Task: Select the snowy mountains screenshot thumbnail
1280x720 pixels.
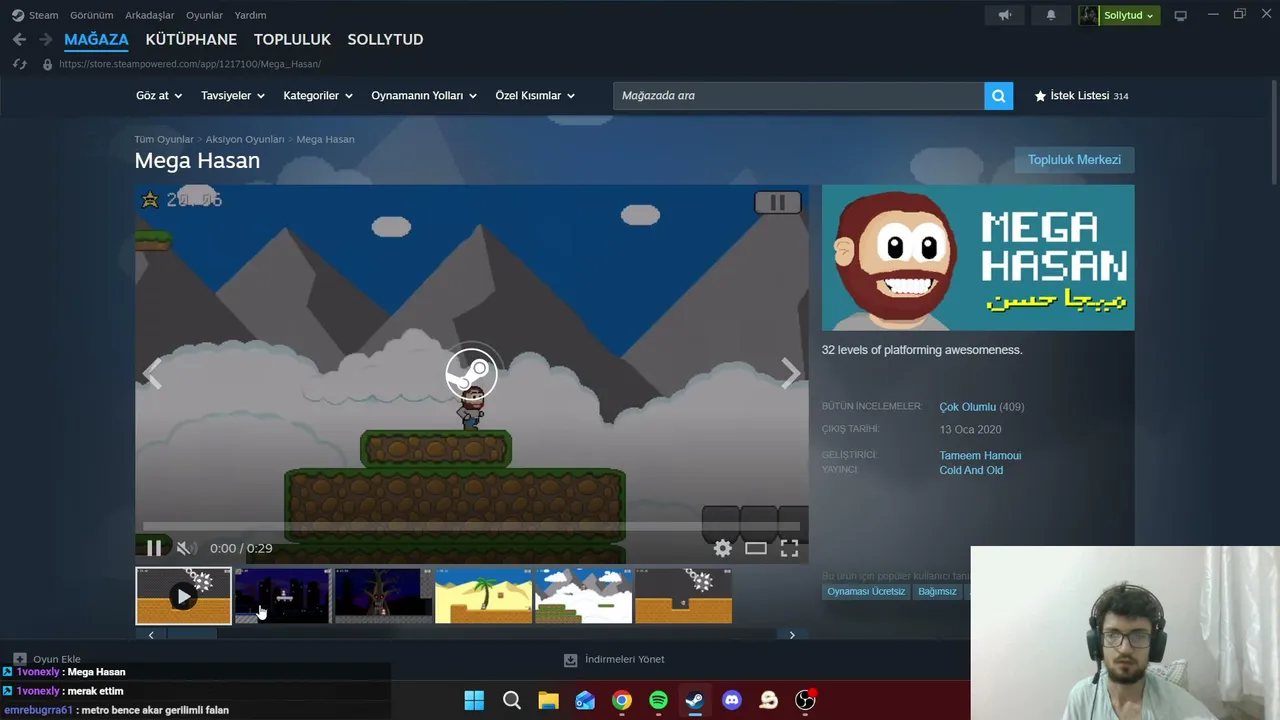Action: [584, 596]
